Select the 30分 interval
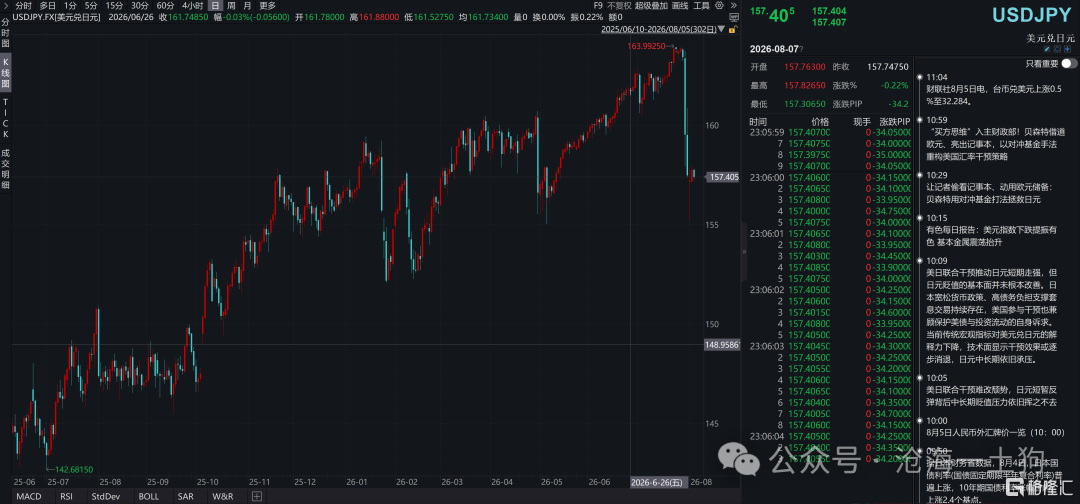This screenshot has height=504, width=1080. click(140, 6)
